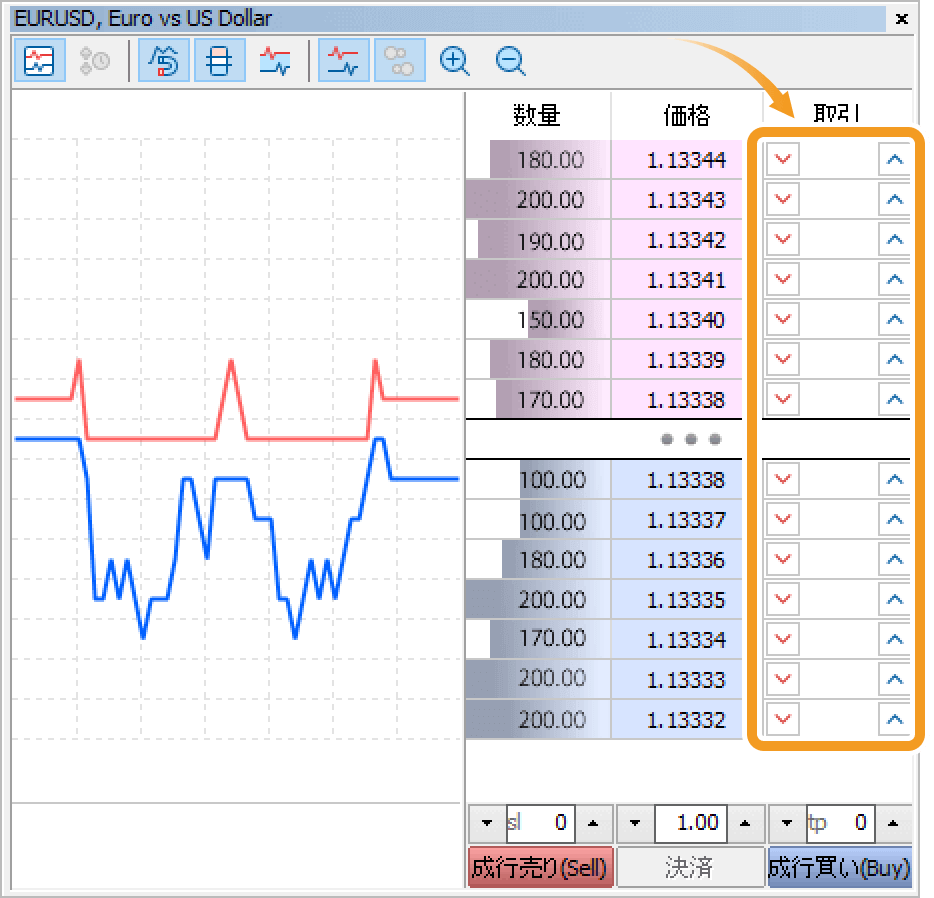
Task: Click the 成行買い(Buy) market buy button
Action: (x=840, y=867)
